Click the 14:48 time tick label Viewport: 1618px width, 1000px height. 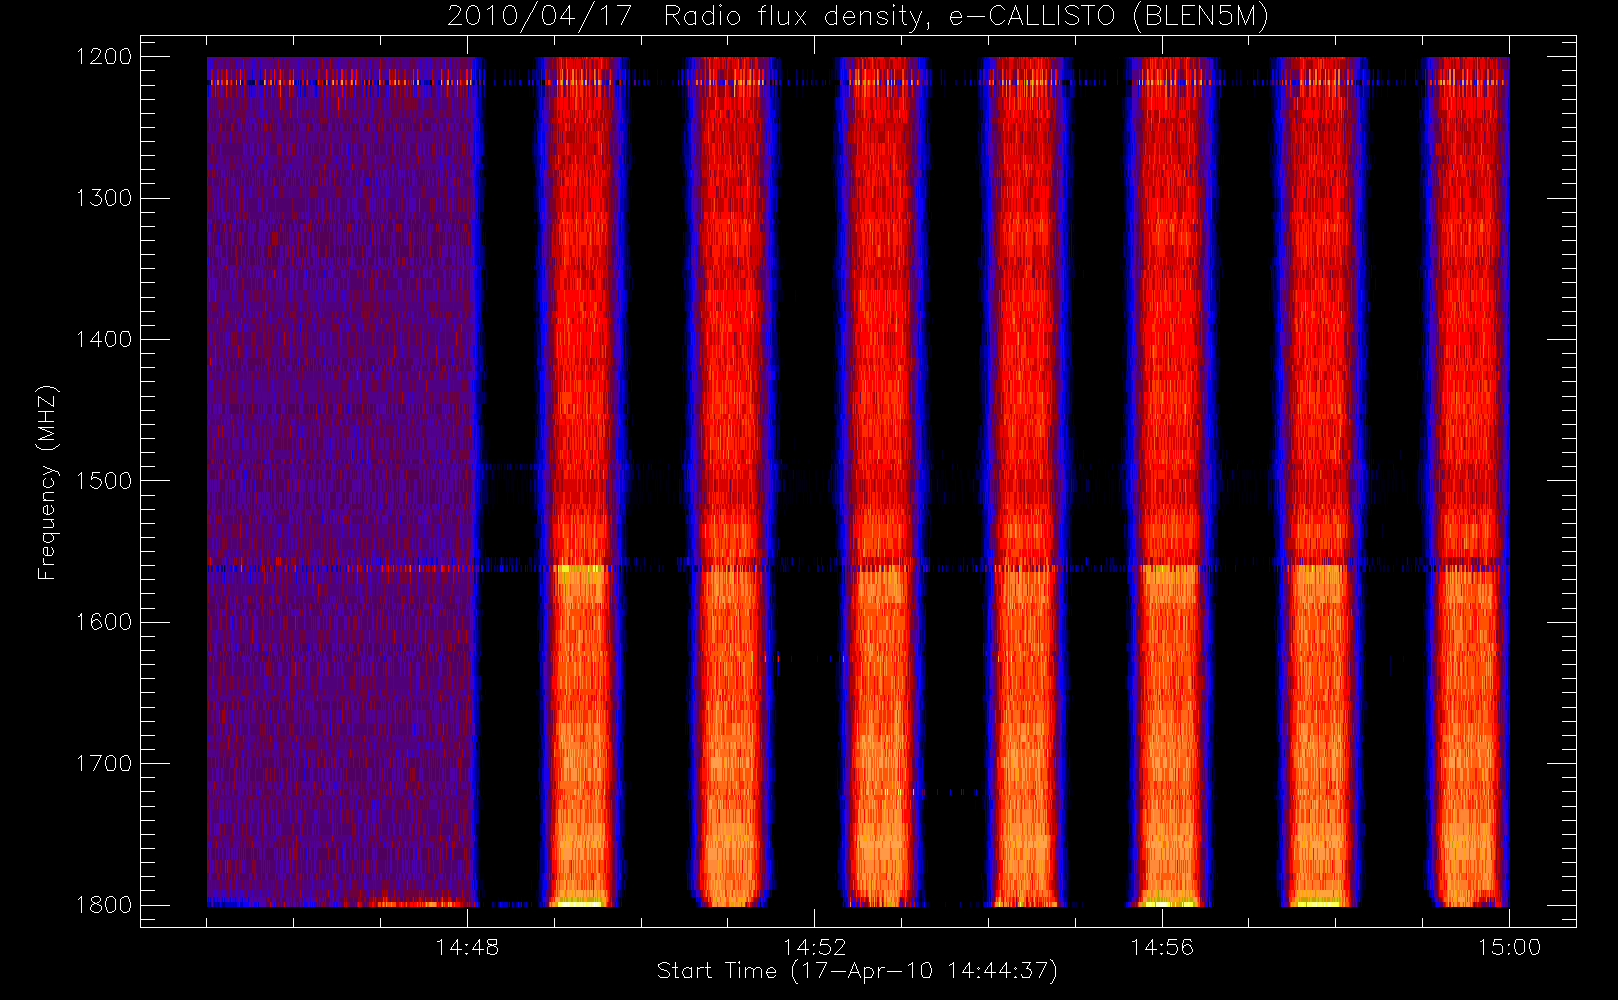pyautogui.click(x=467, y=947)
